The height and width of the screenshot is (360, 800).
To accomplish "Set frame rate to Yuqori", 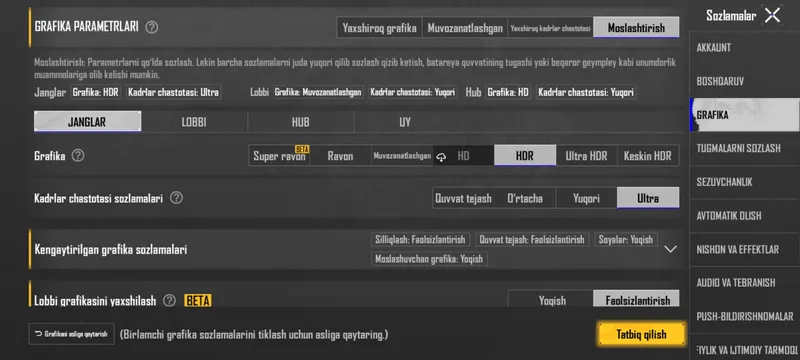I will 586,198.
